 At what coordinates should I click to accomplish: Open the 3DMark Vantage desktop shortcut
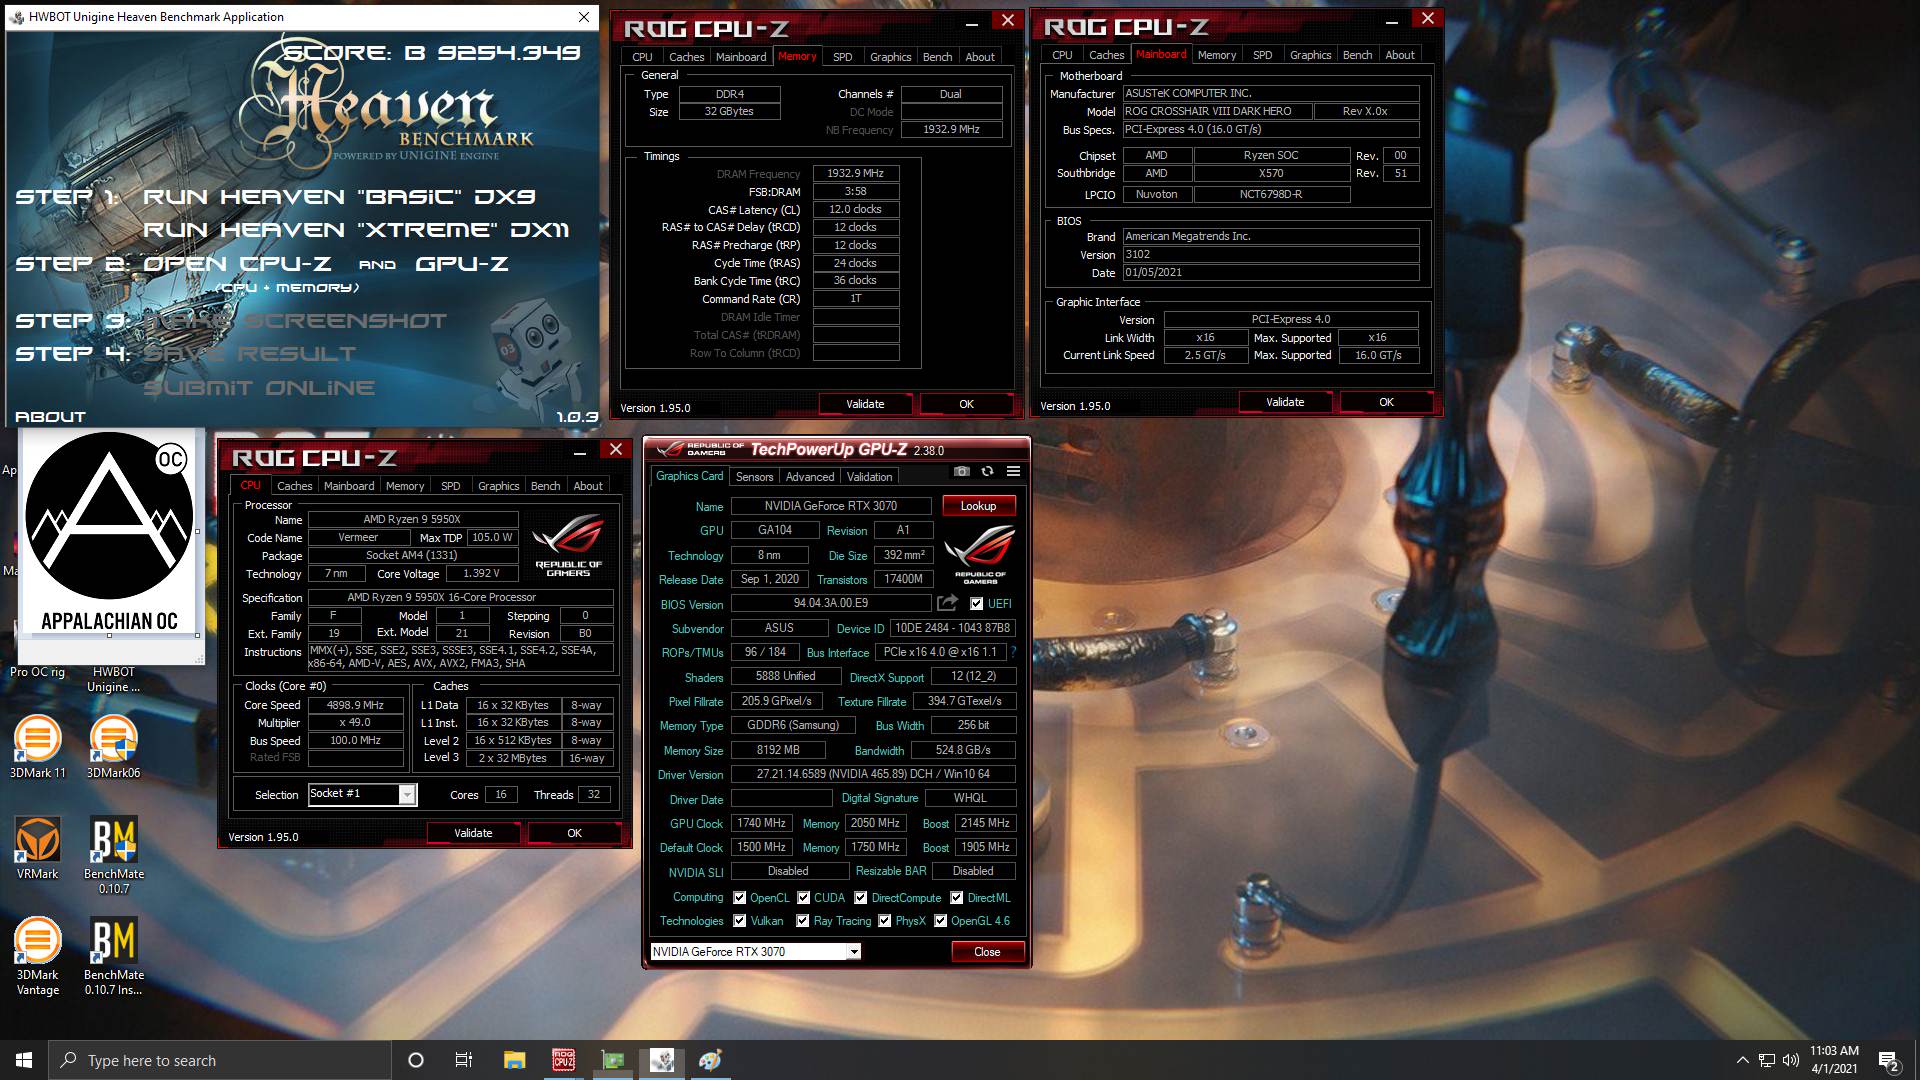coord(37,956)
